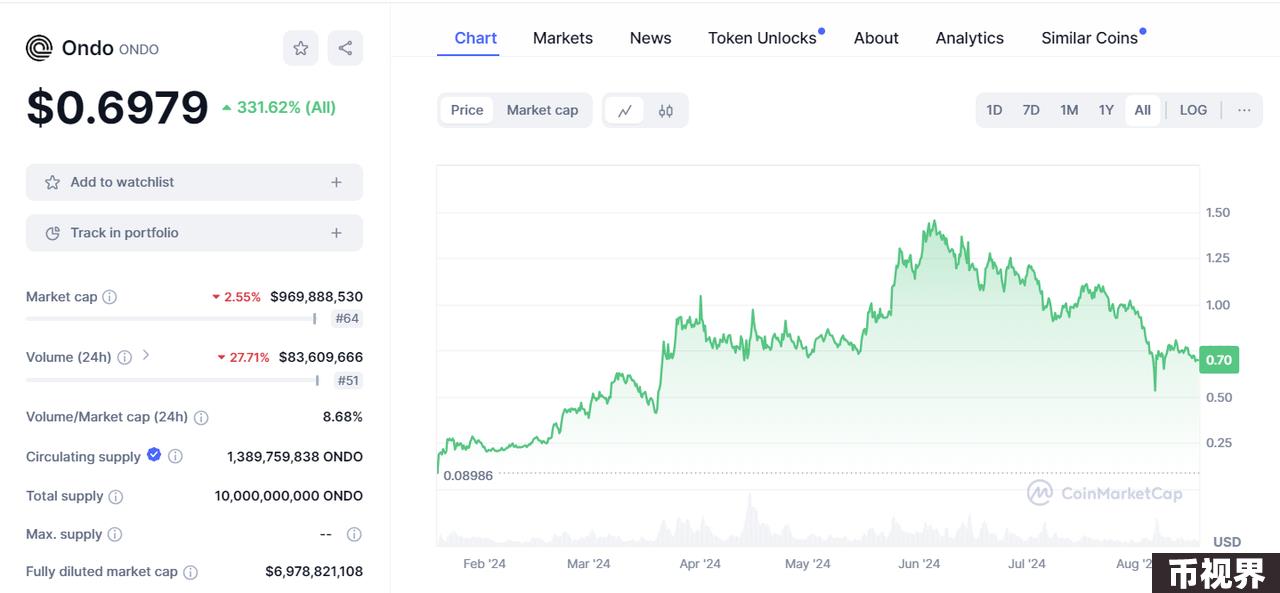Click the Circulating supply verified badge
The height and width of the screenshot is (593, 1280).
pos(154,455)
